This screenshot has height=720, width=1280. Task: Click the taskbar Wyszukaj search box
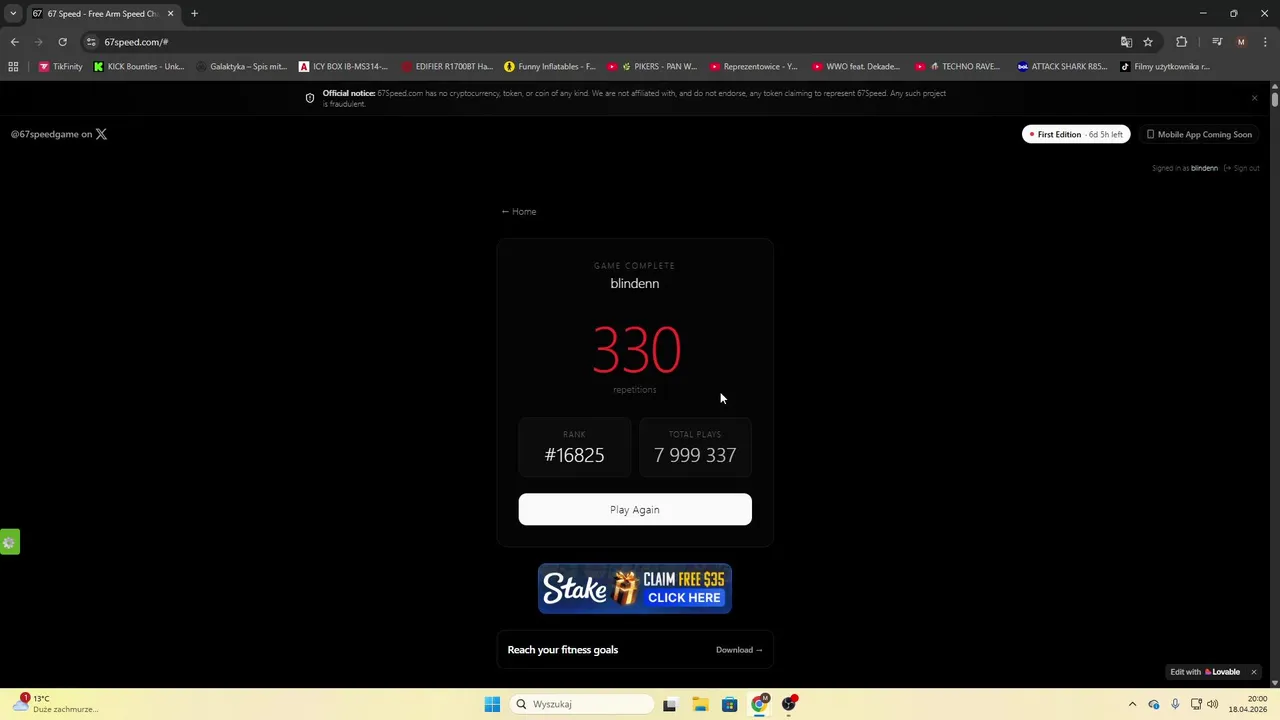[583, 704]
